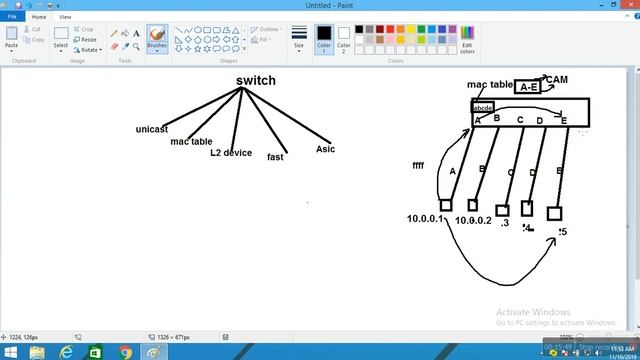Click the Brushes tool icon
640x360 pixels.
(x=157, y=33)
